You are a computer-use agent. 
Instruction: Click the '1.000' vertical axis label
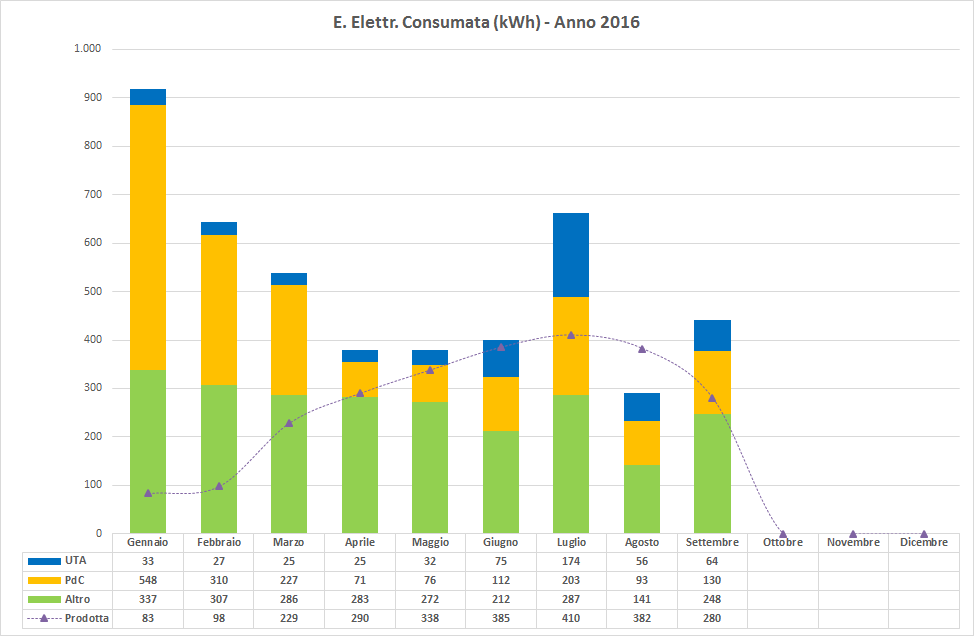87,49
